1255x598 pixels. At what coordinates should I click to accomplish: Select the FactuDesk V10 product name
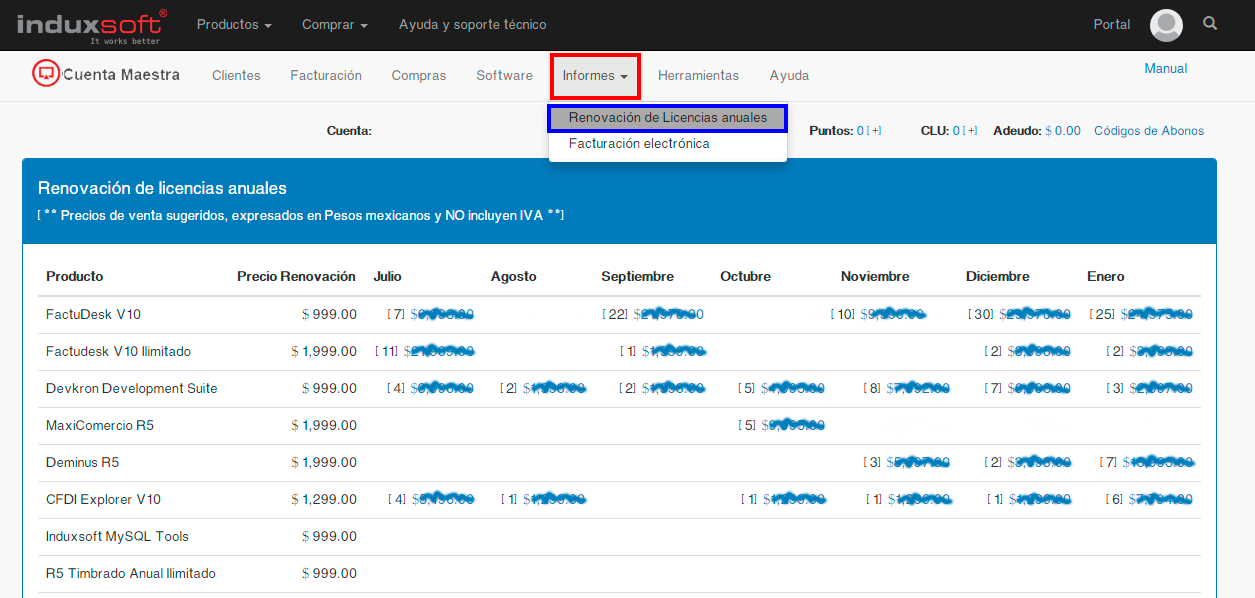point(94,315)
